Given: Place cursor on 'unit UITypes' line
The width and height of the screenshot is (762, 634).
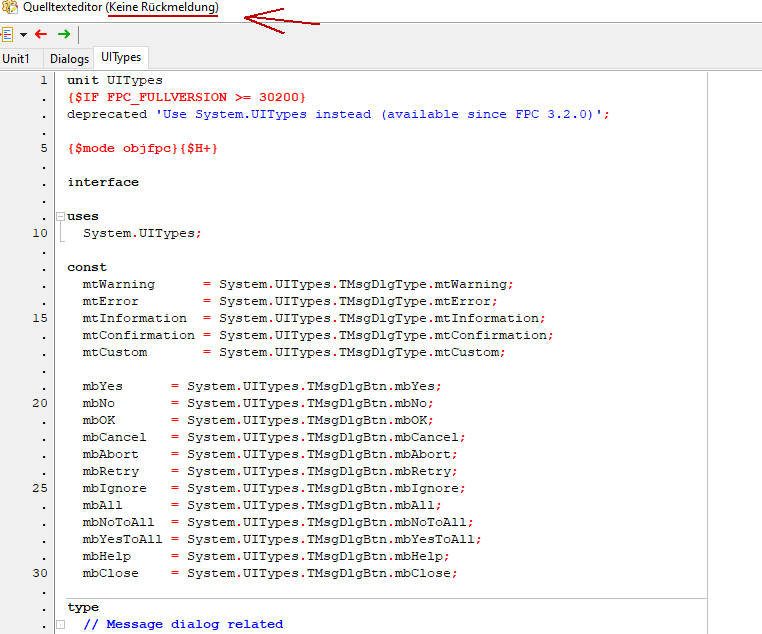Looking at the screenshot, I should (x=115, y=80).
